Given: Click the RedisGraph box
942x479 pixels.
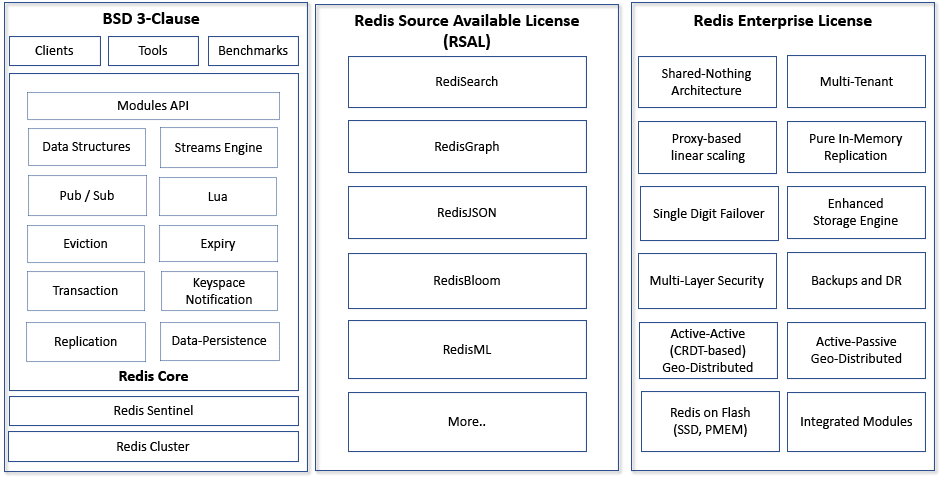Looking at the screenshot, I should click(467, 147).
